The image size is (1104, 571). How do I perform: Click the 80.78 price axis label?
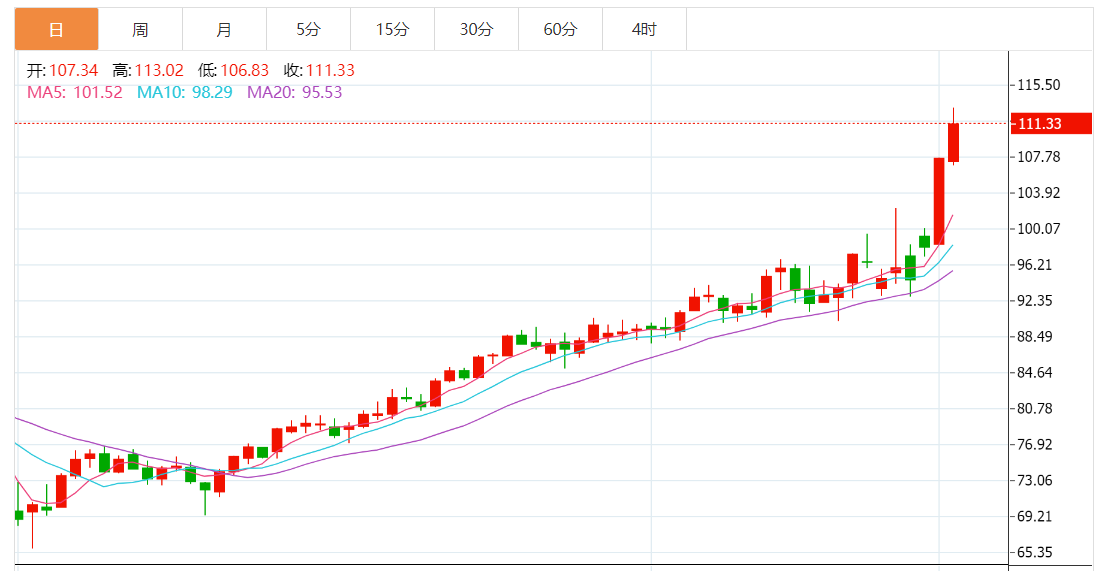[1035, 408]
